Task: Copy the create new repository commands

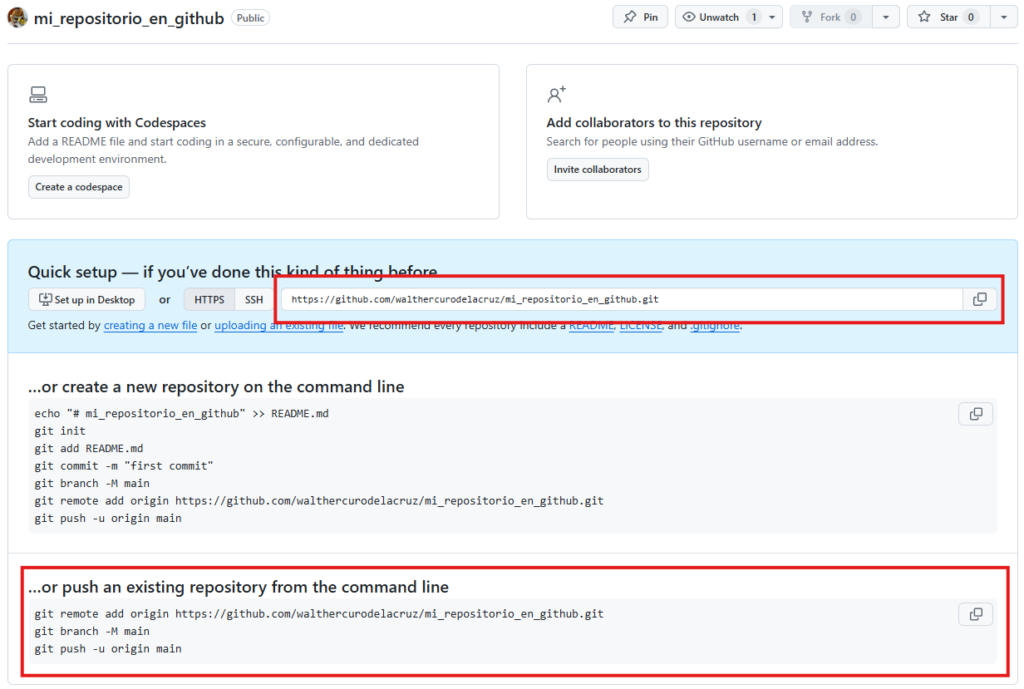Action: pos(976,414)
